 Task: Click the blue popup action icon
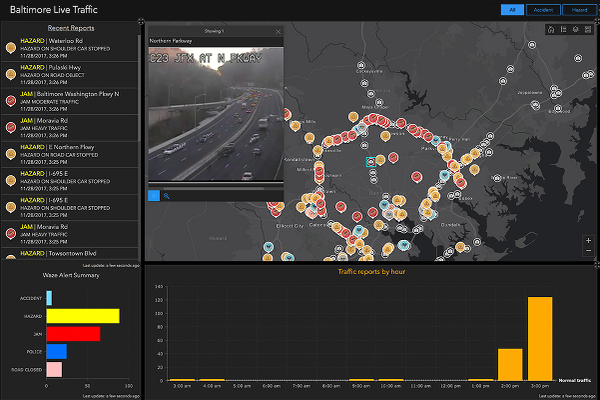pyautogui.click(x=153, y=195)
